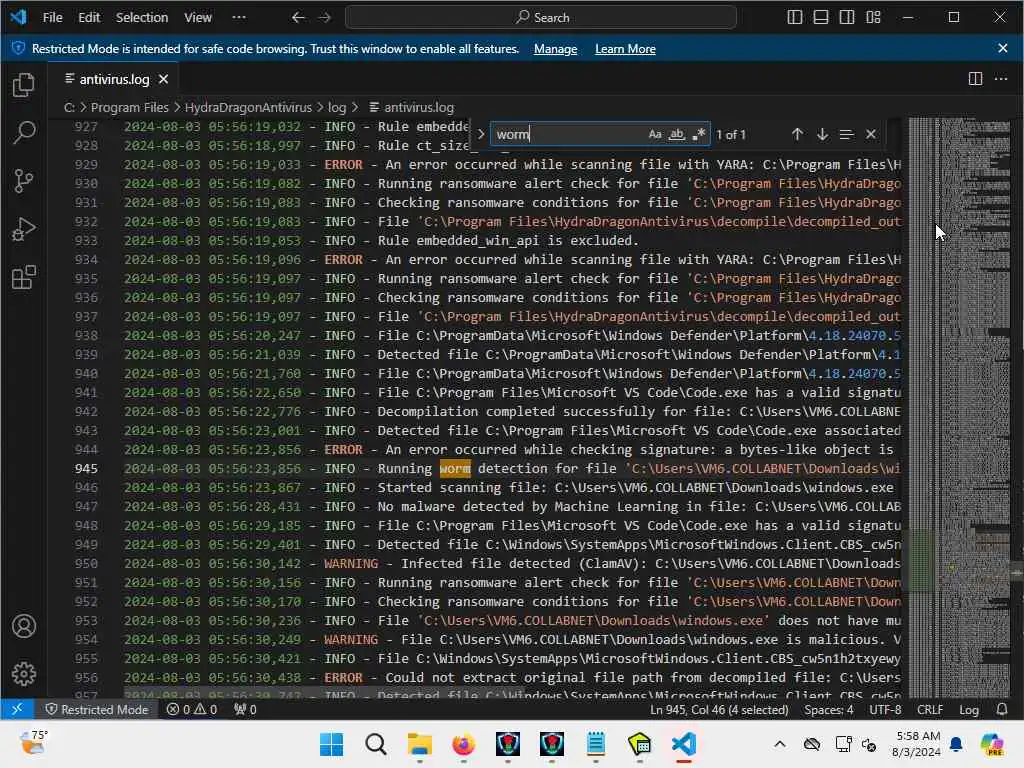The height and width of the screenshot is (768, 1024).
Task: Open the Selection menu
Action: coord(142,18)
